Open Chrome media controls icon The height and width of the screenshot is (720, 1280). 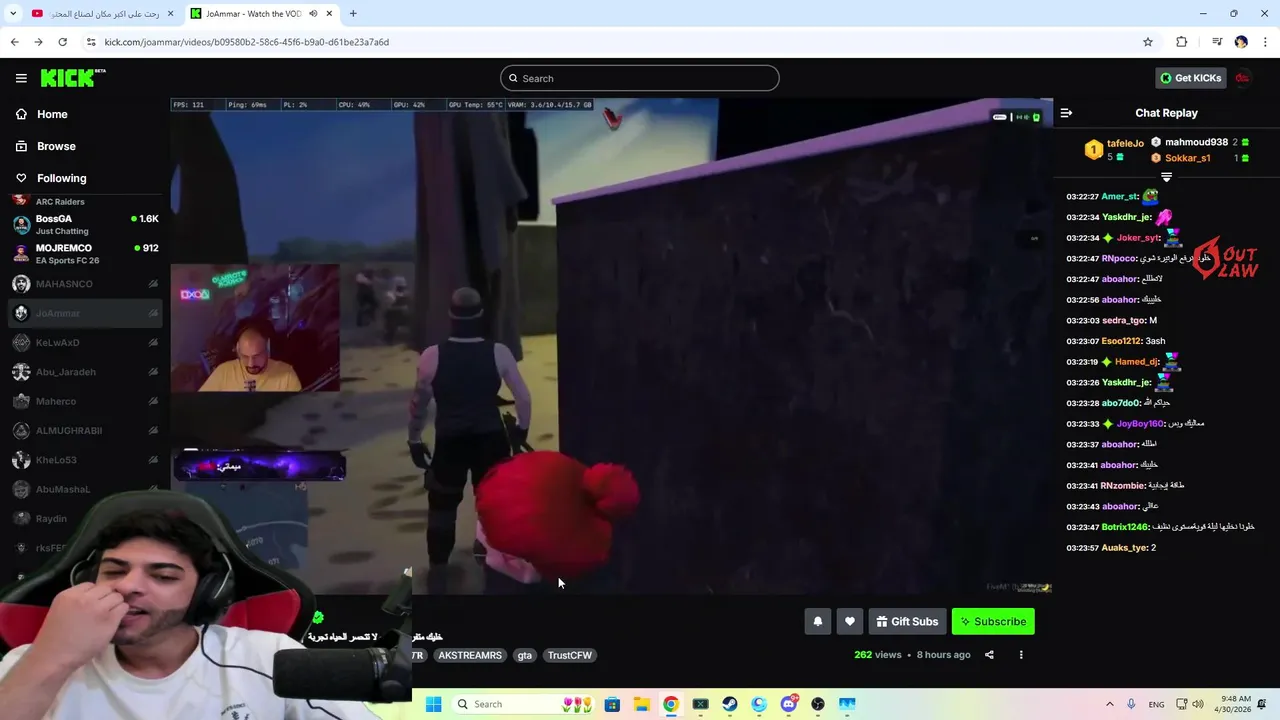[x=1217, y=42]
